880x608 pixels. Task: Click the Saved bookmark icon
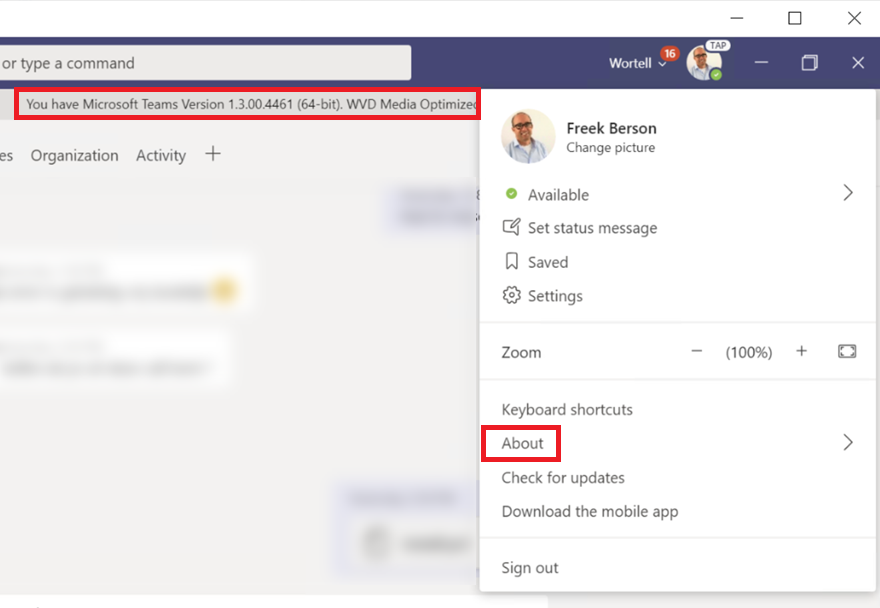pyautogui.click(x=511, y=261)
